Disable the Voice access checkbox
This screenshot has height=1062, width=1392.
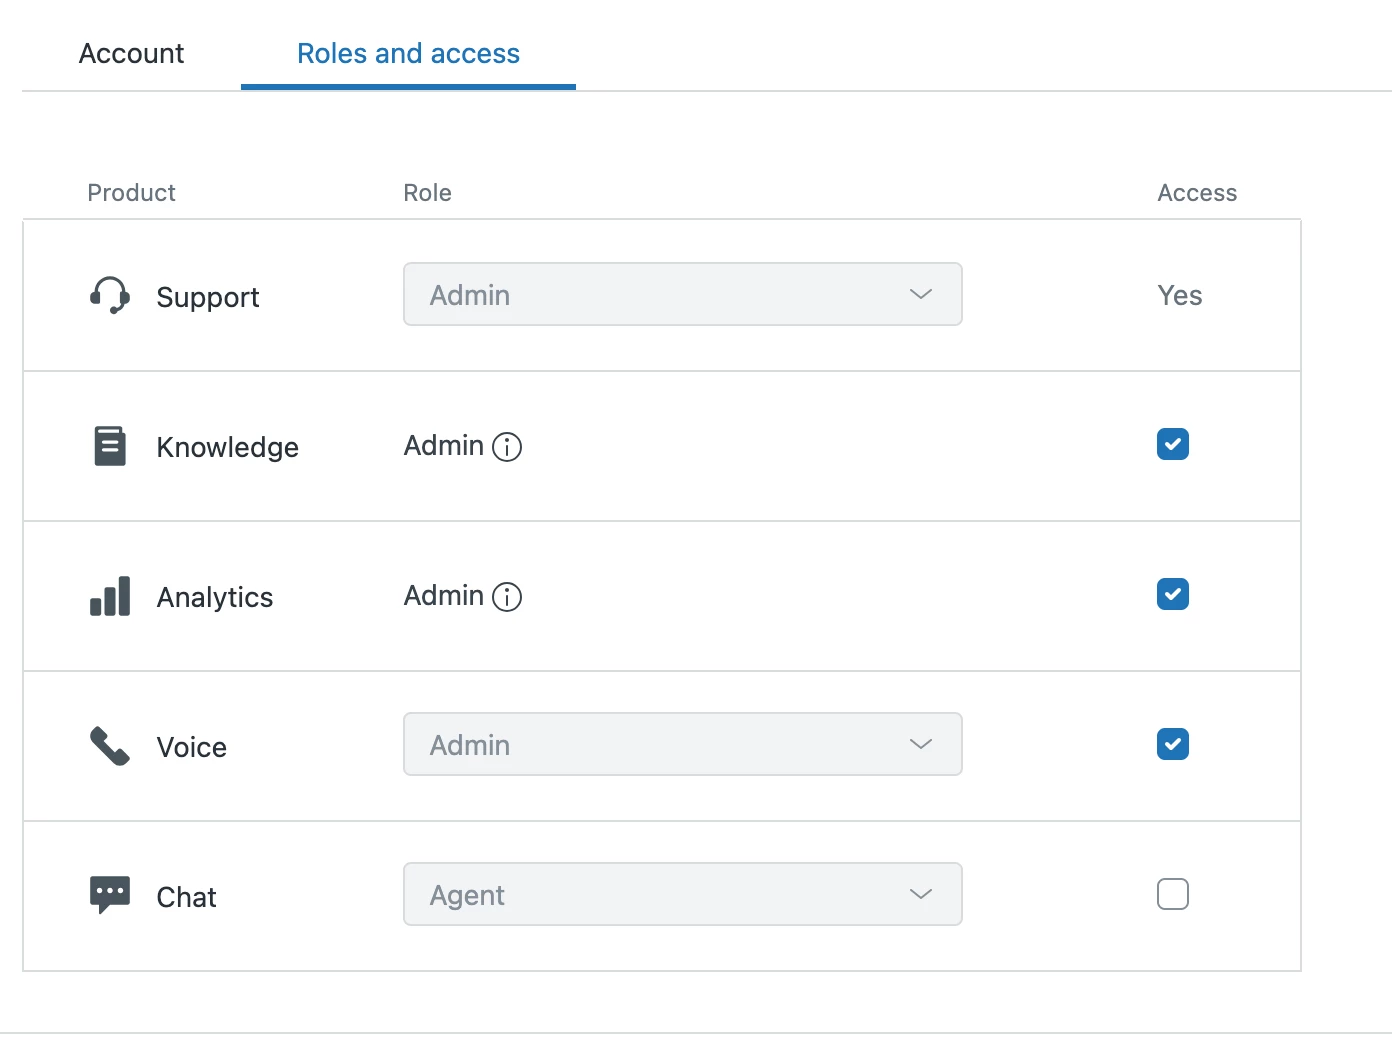tap(1172, 744)
